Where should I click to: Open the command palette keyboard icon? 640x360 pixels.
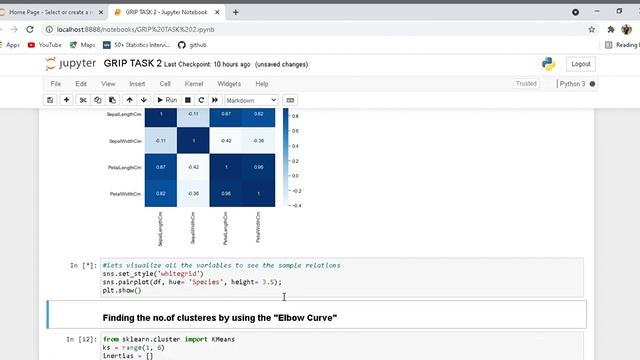290,100
